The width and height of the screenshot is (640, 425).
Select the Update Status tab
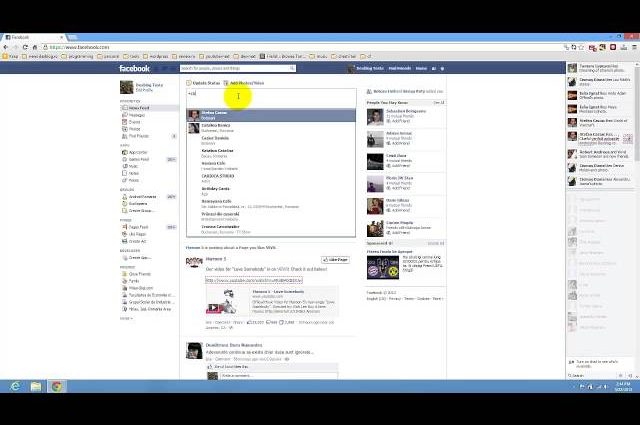(x=203, y=83)
